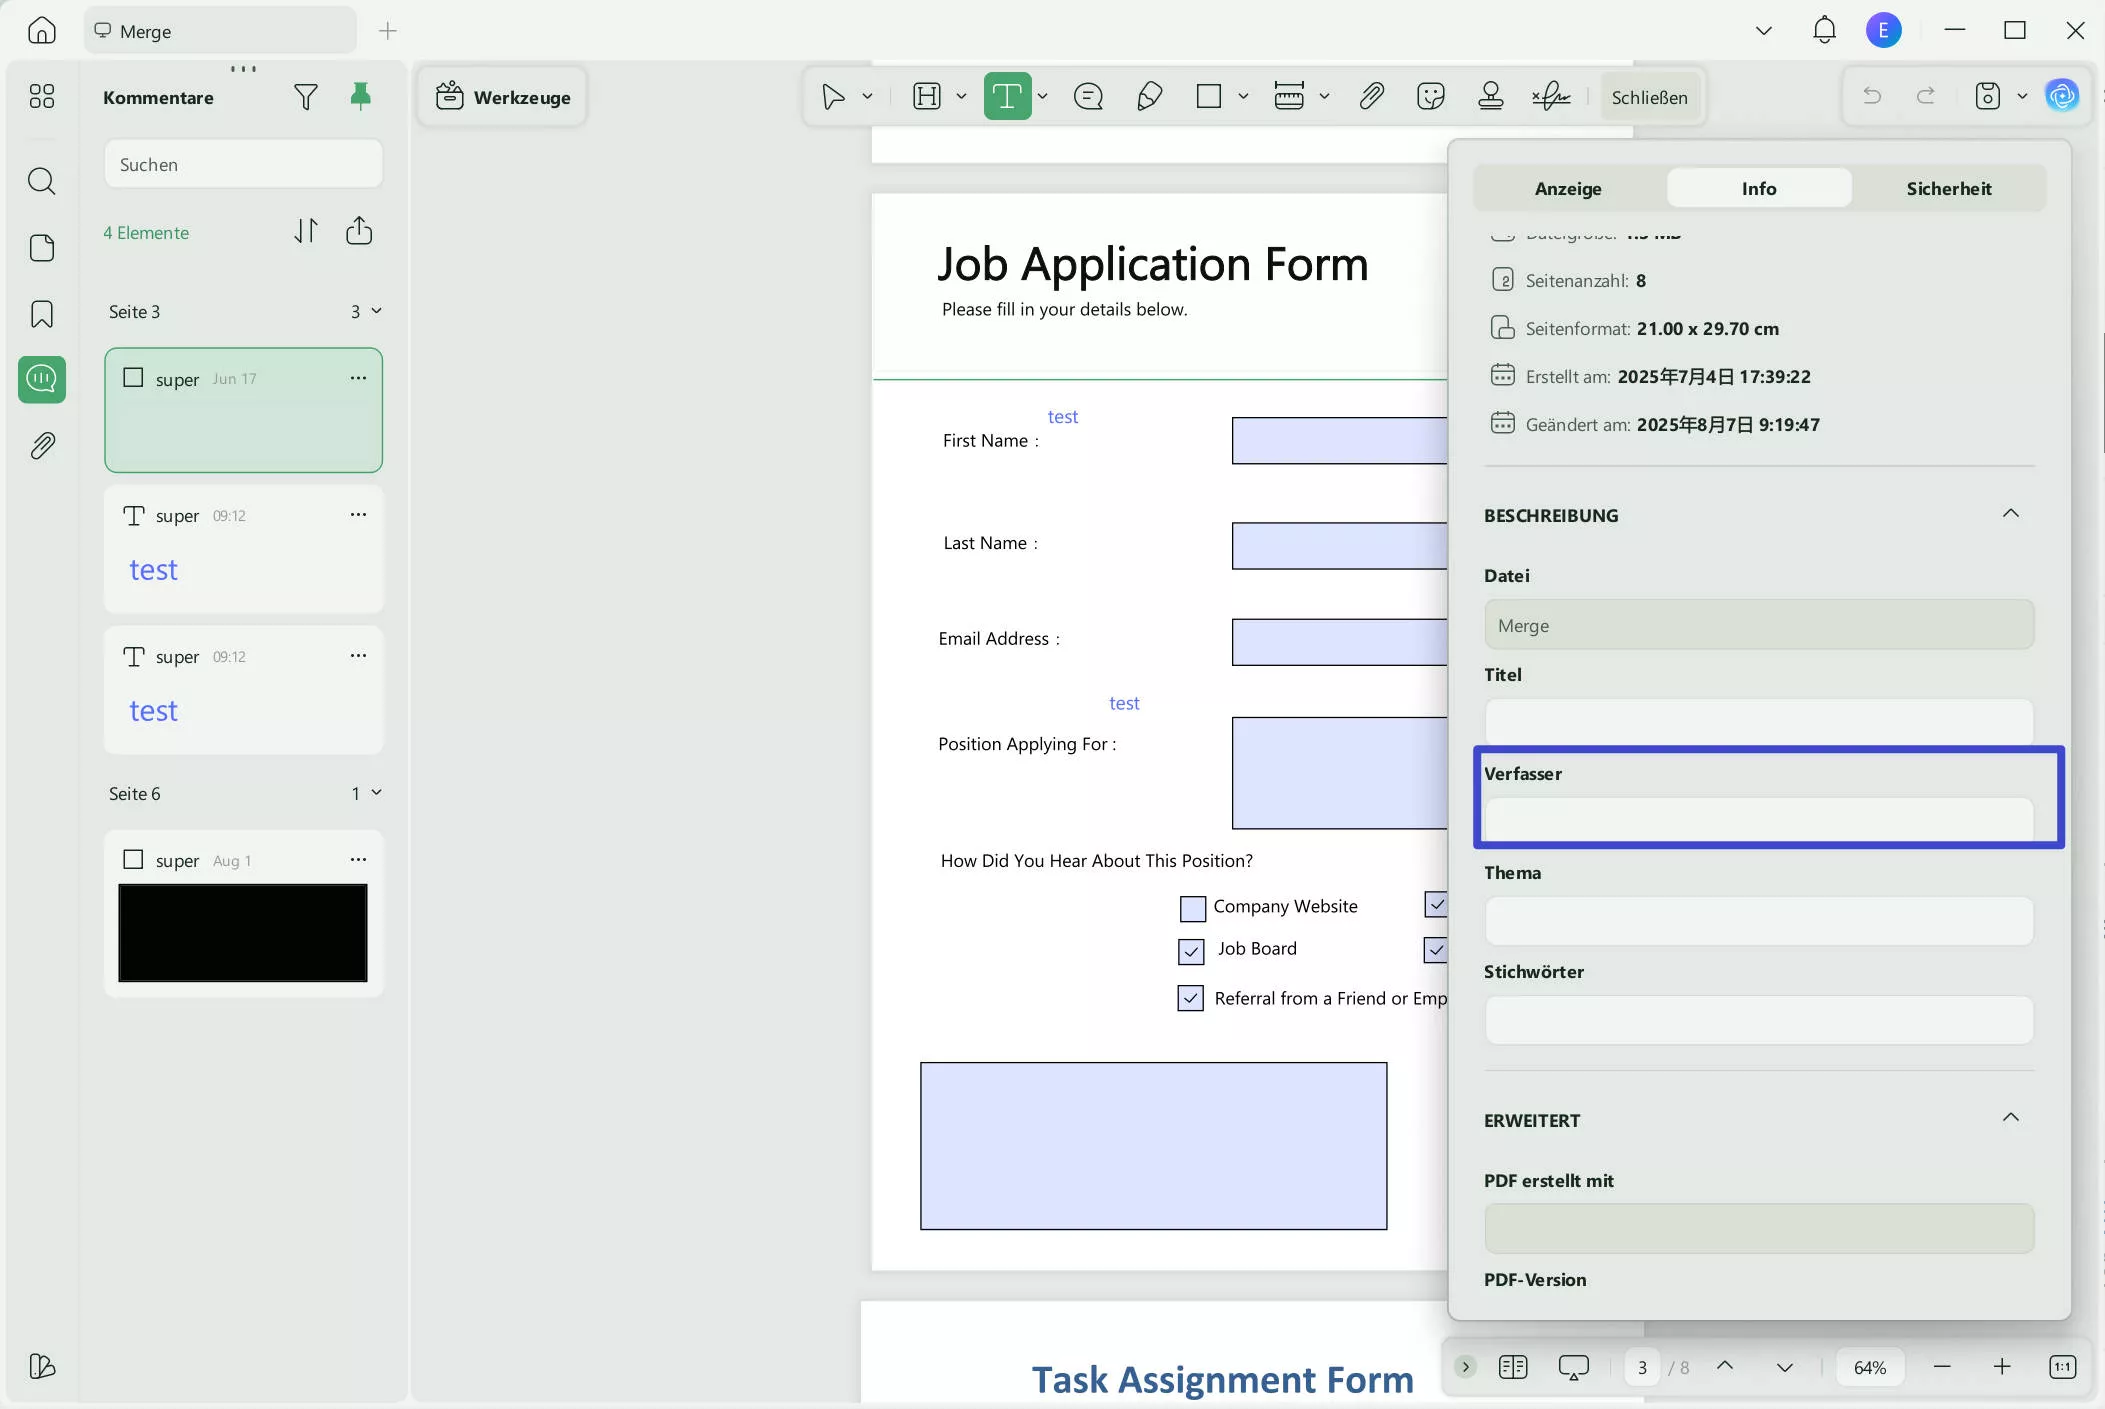The width and height of the screenshot is (2105, 1409).
Task: Toggle the Referral from a Friend checkbox
Action: click(1190, 998)
